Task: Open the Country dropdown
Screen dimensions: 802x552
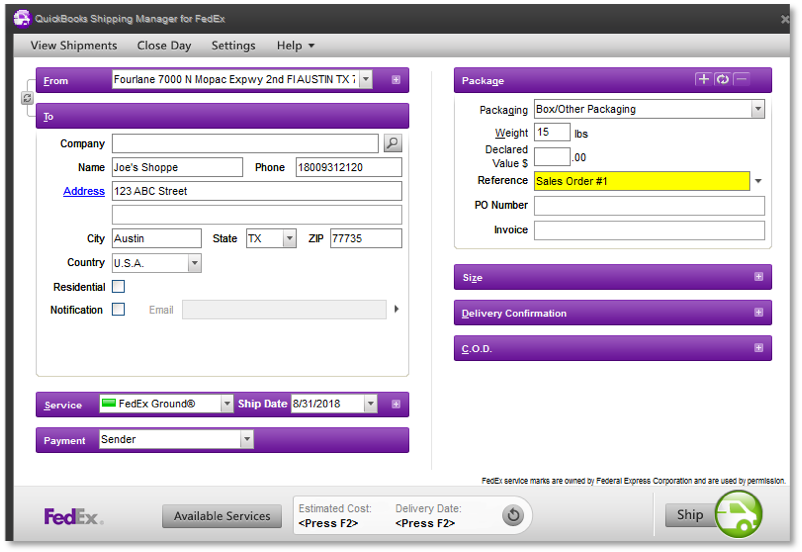Action: click(x=194, y=263)
